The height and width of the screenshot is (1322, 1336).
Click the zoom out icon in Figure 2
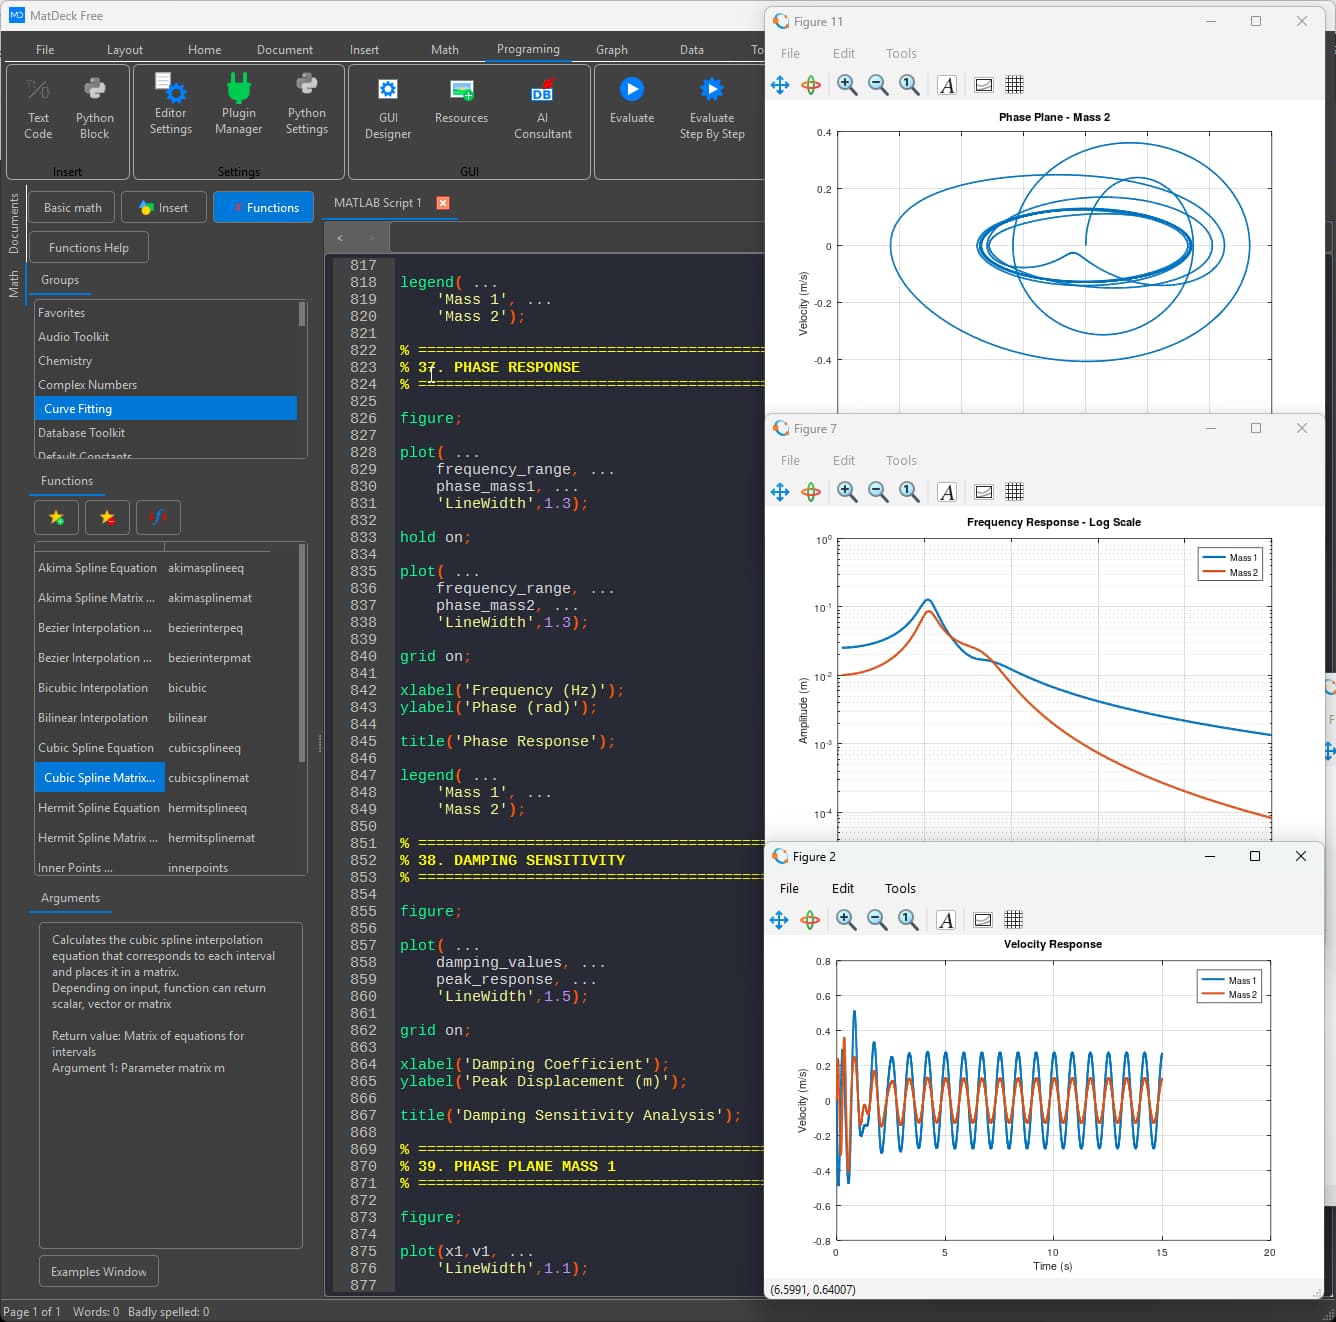[x=877, y=920]
